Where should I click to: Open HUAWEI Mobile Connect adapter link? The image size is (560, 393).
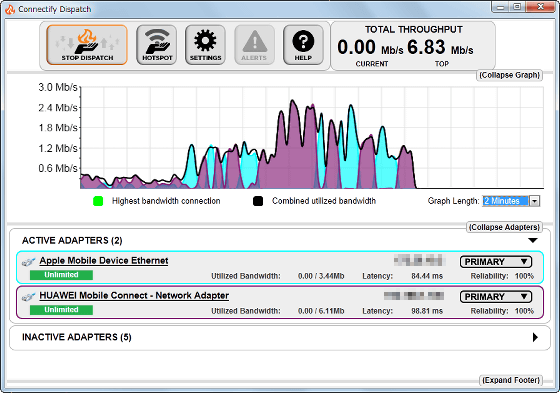point(134,296)
